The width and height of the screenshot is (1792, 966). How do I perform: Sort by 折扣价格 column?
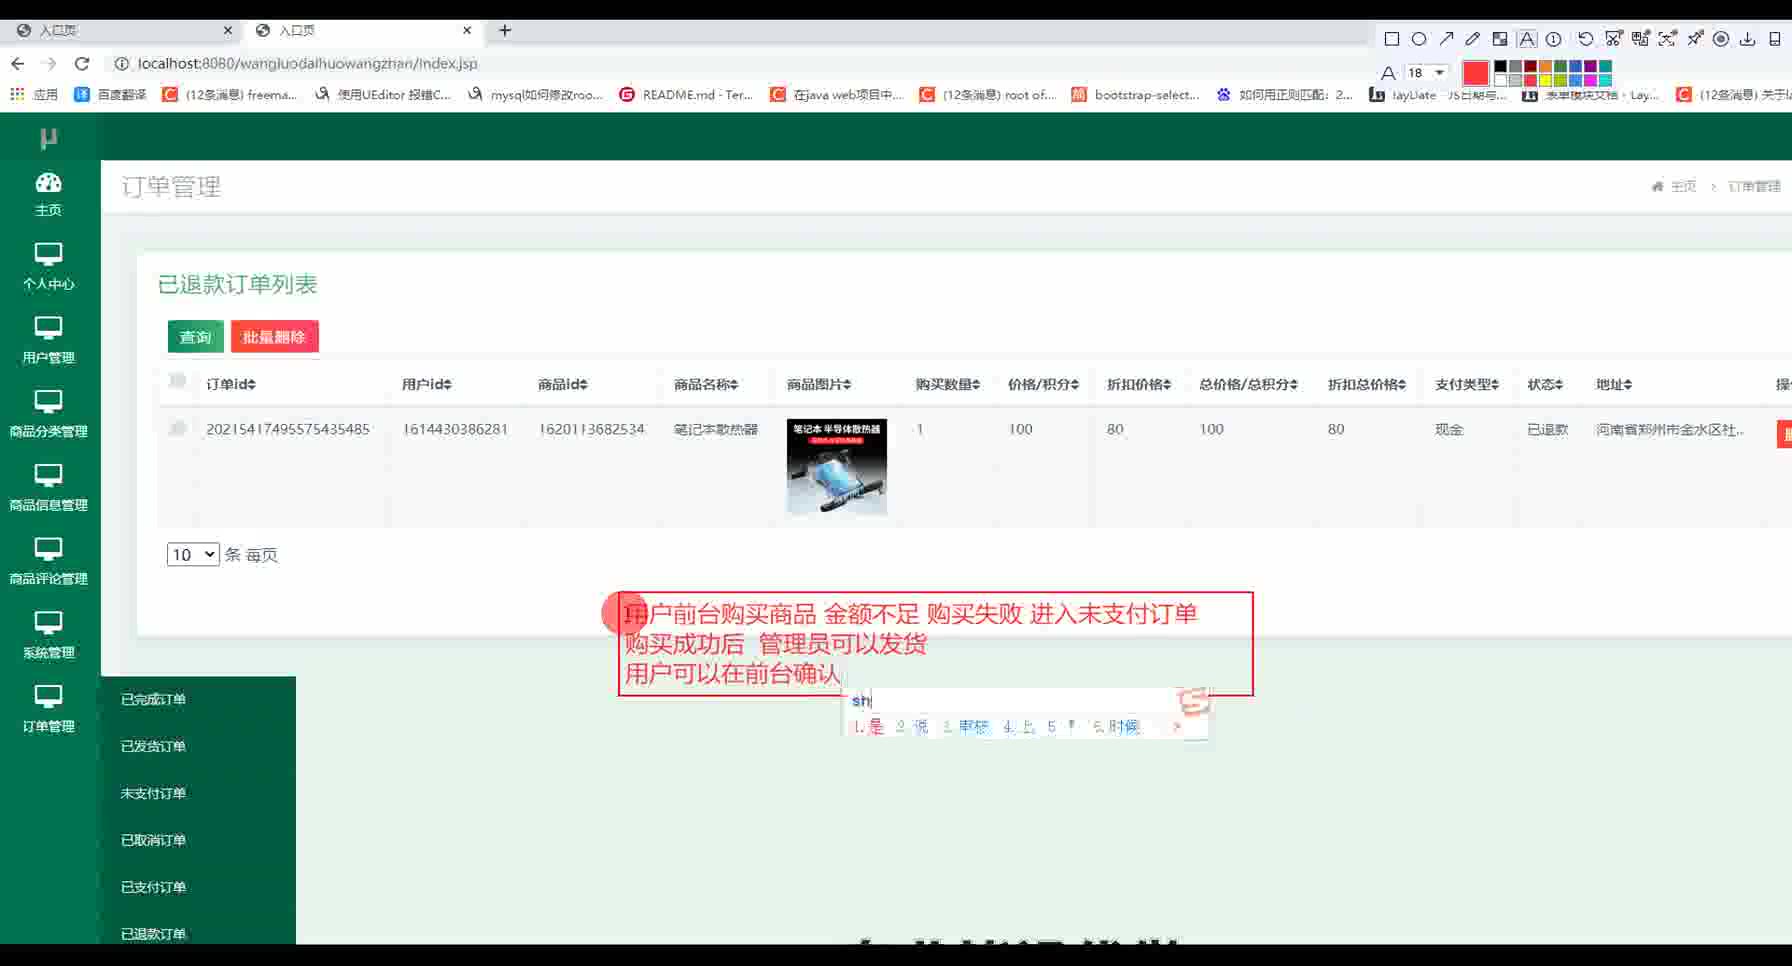[1139, 384]
